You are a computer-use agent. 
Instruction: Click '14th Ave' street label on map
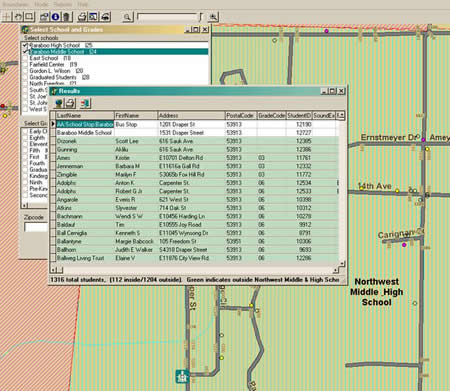click(374, 186)
